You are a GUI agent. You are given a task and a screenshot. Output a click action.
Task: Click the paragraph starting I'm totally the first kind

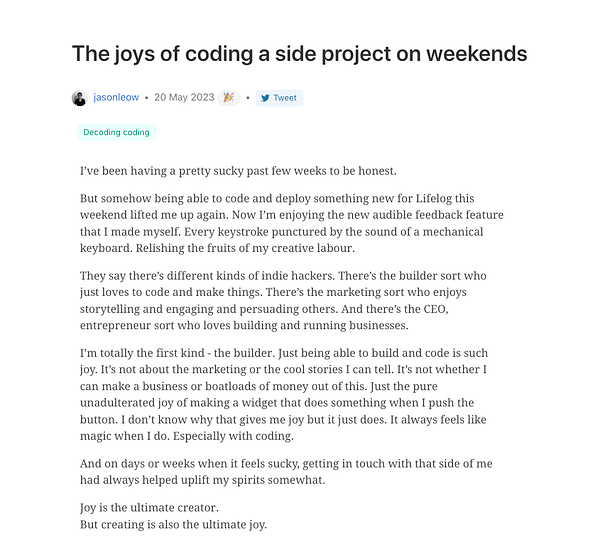pyautogui.click(x=284, y=395)
